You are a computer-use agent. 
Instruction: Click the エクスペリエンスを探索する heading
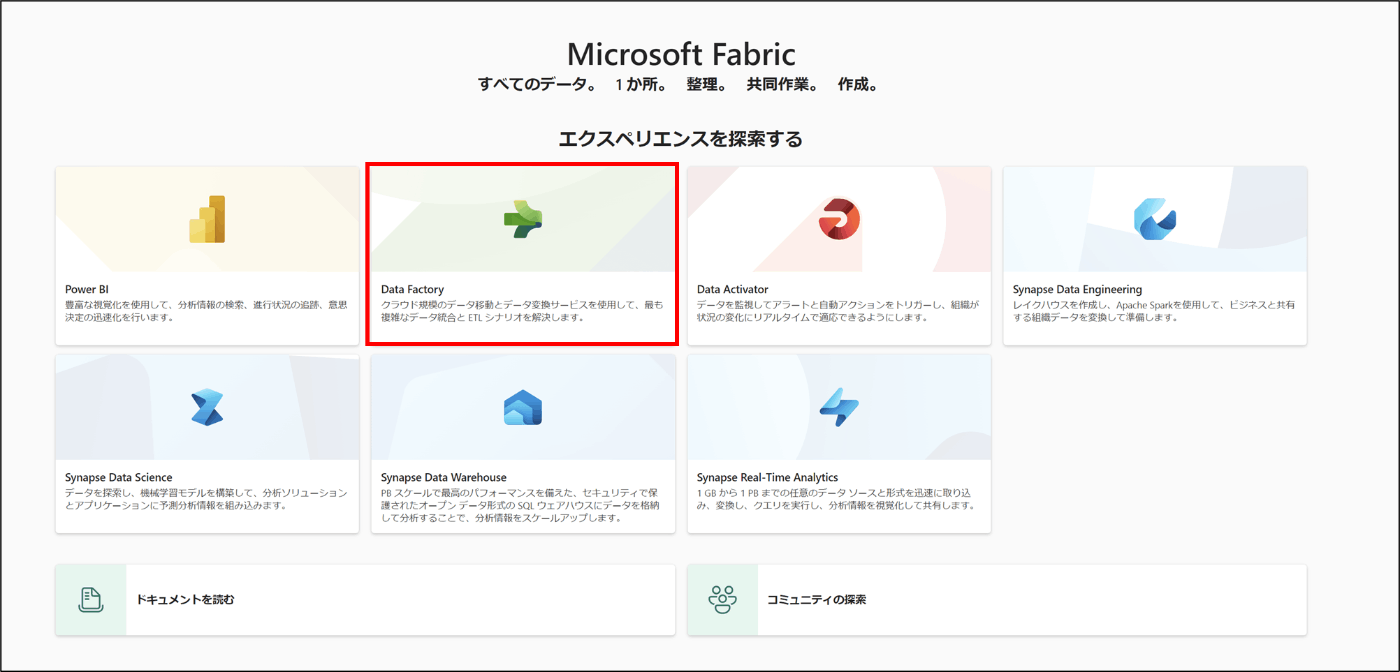click(x=680, y=139)
